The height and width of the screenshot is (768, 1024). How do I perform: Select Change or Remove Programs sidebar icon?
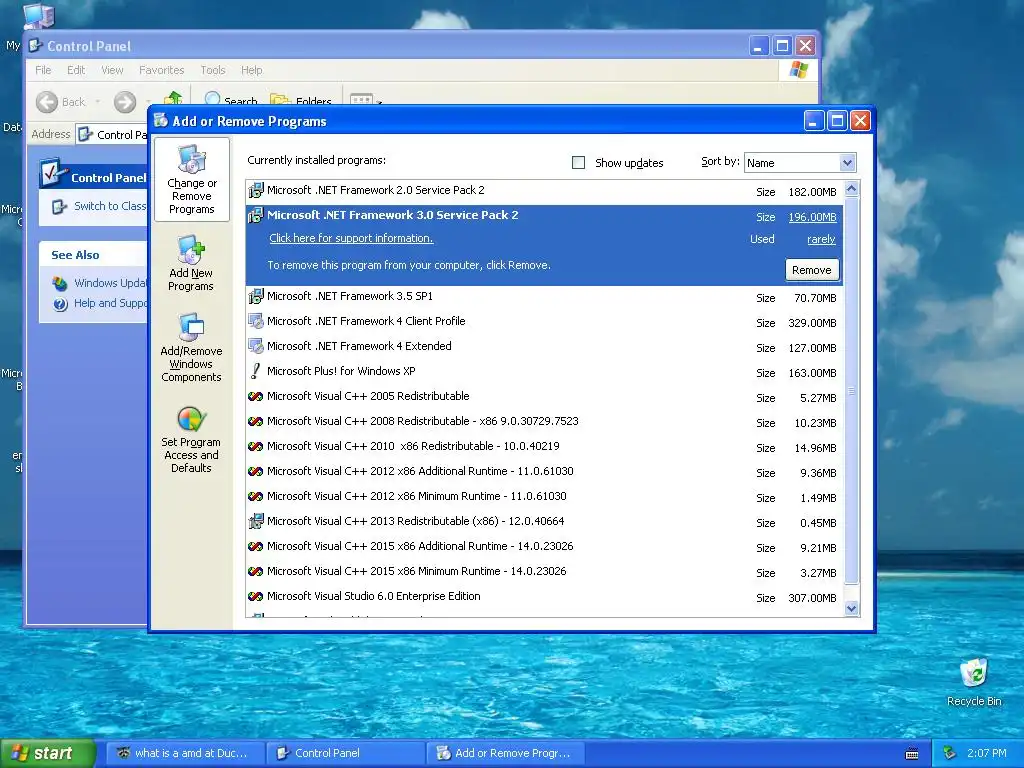tap(191, 180)
